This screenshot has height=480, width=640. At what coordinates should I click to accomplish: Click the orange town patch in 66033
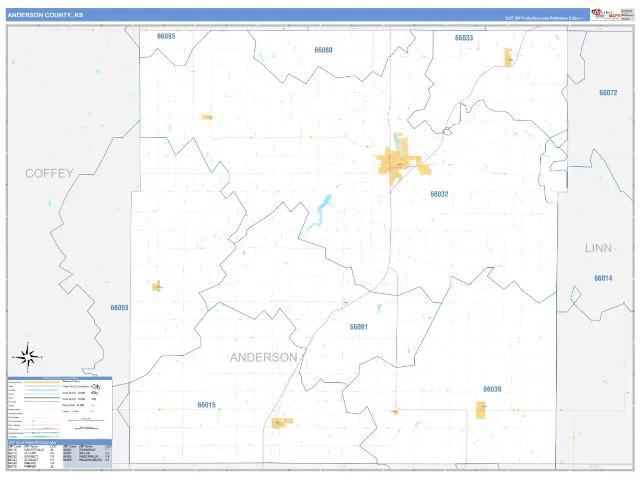[x=508, y=57]
